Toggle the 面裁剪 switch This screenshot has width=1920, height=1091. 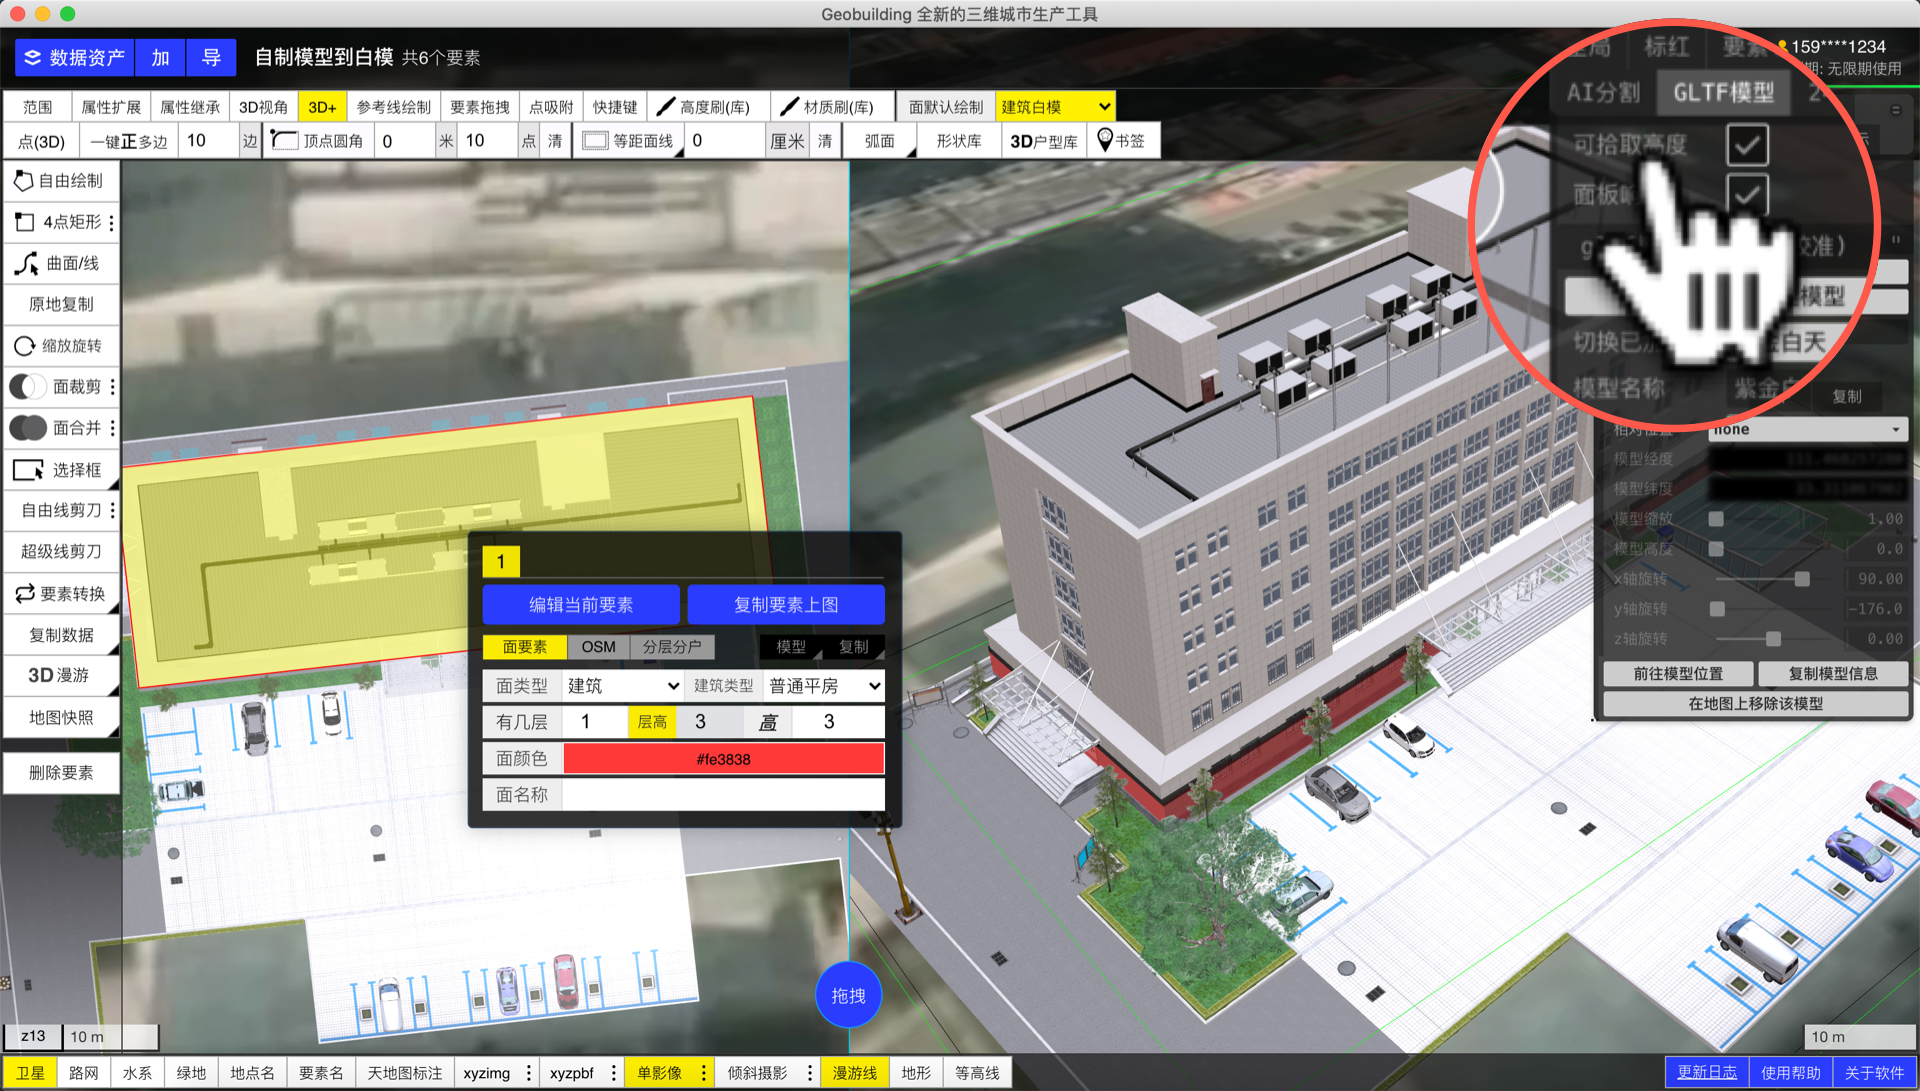(x=28, y=387)
